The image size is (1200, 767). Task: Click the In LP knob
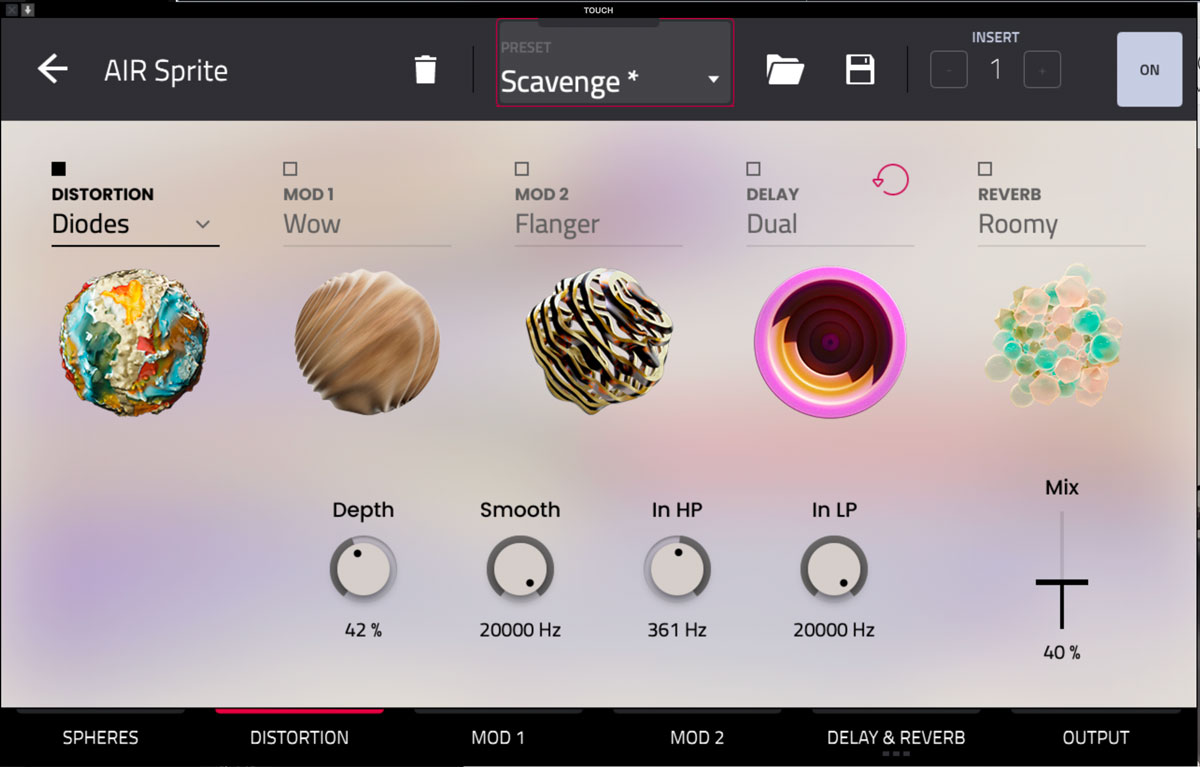834,570
